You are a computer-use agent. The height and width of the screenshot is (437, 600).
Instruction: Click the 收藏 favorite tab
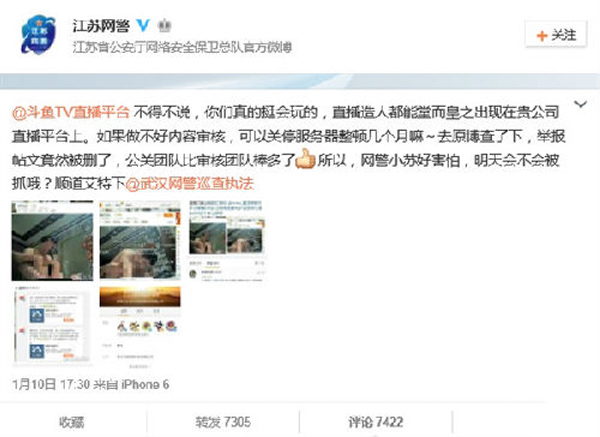coord(72,422)
